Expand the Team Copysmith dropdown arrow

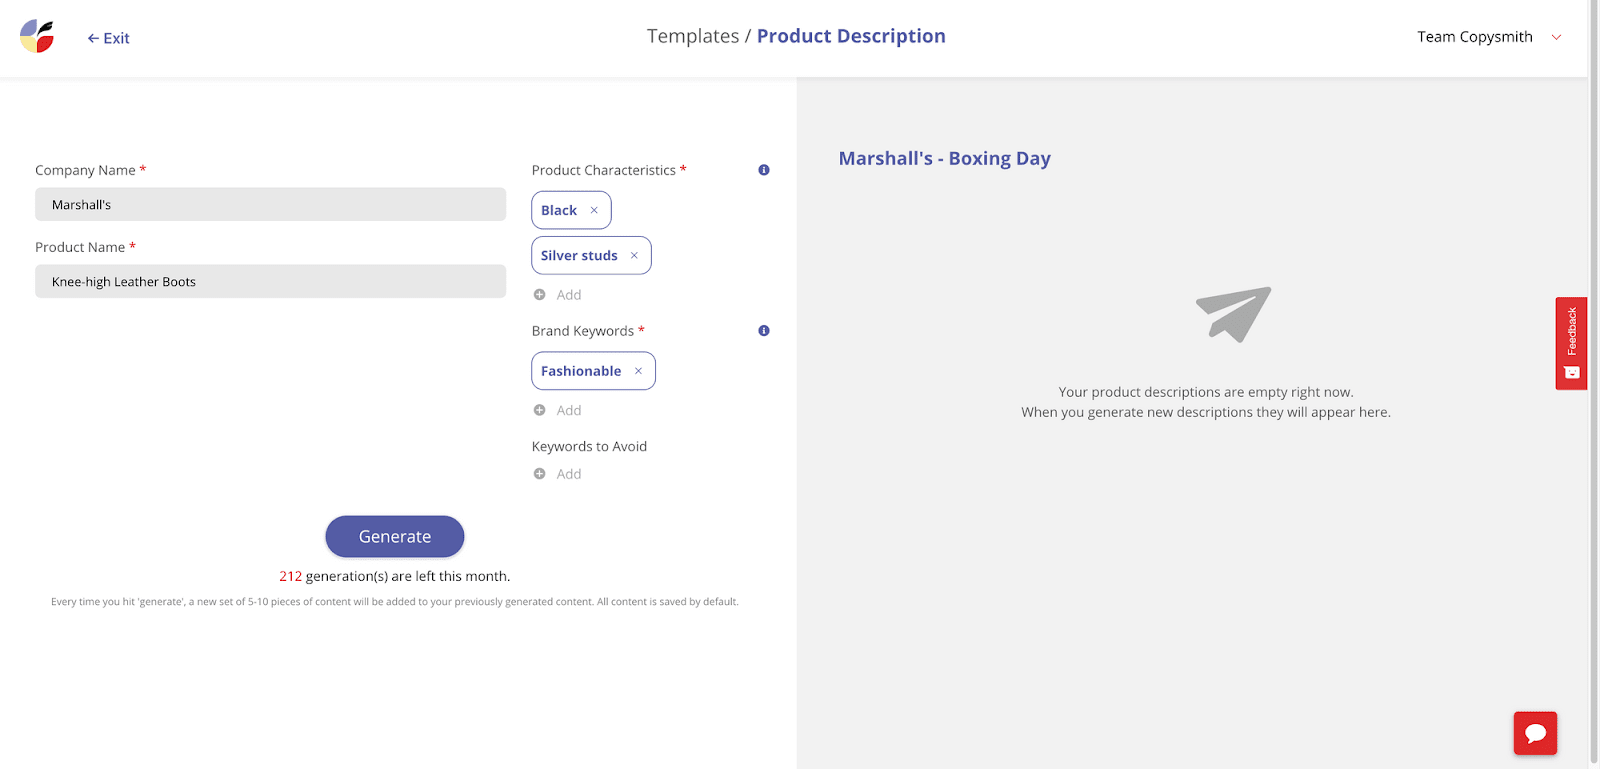point(1556,37)
